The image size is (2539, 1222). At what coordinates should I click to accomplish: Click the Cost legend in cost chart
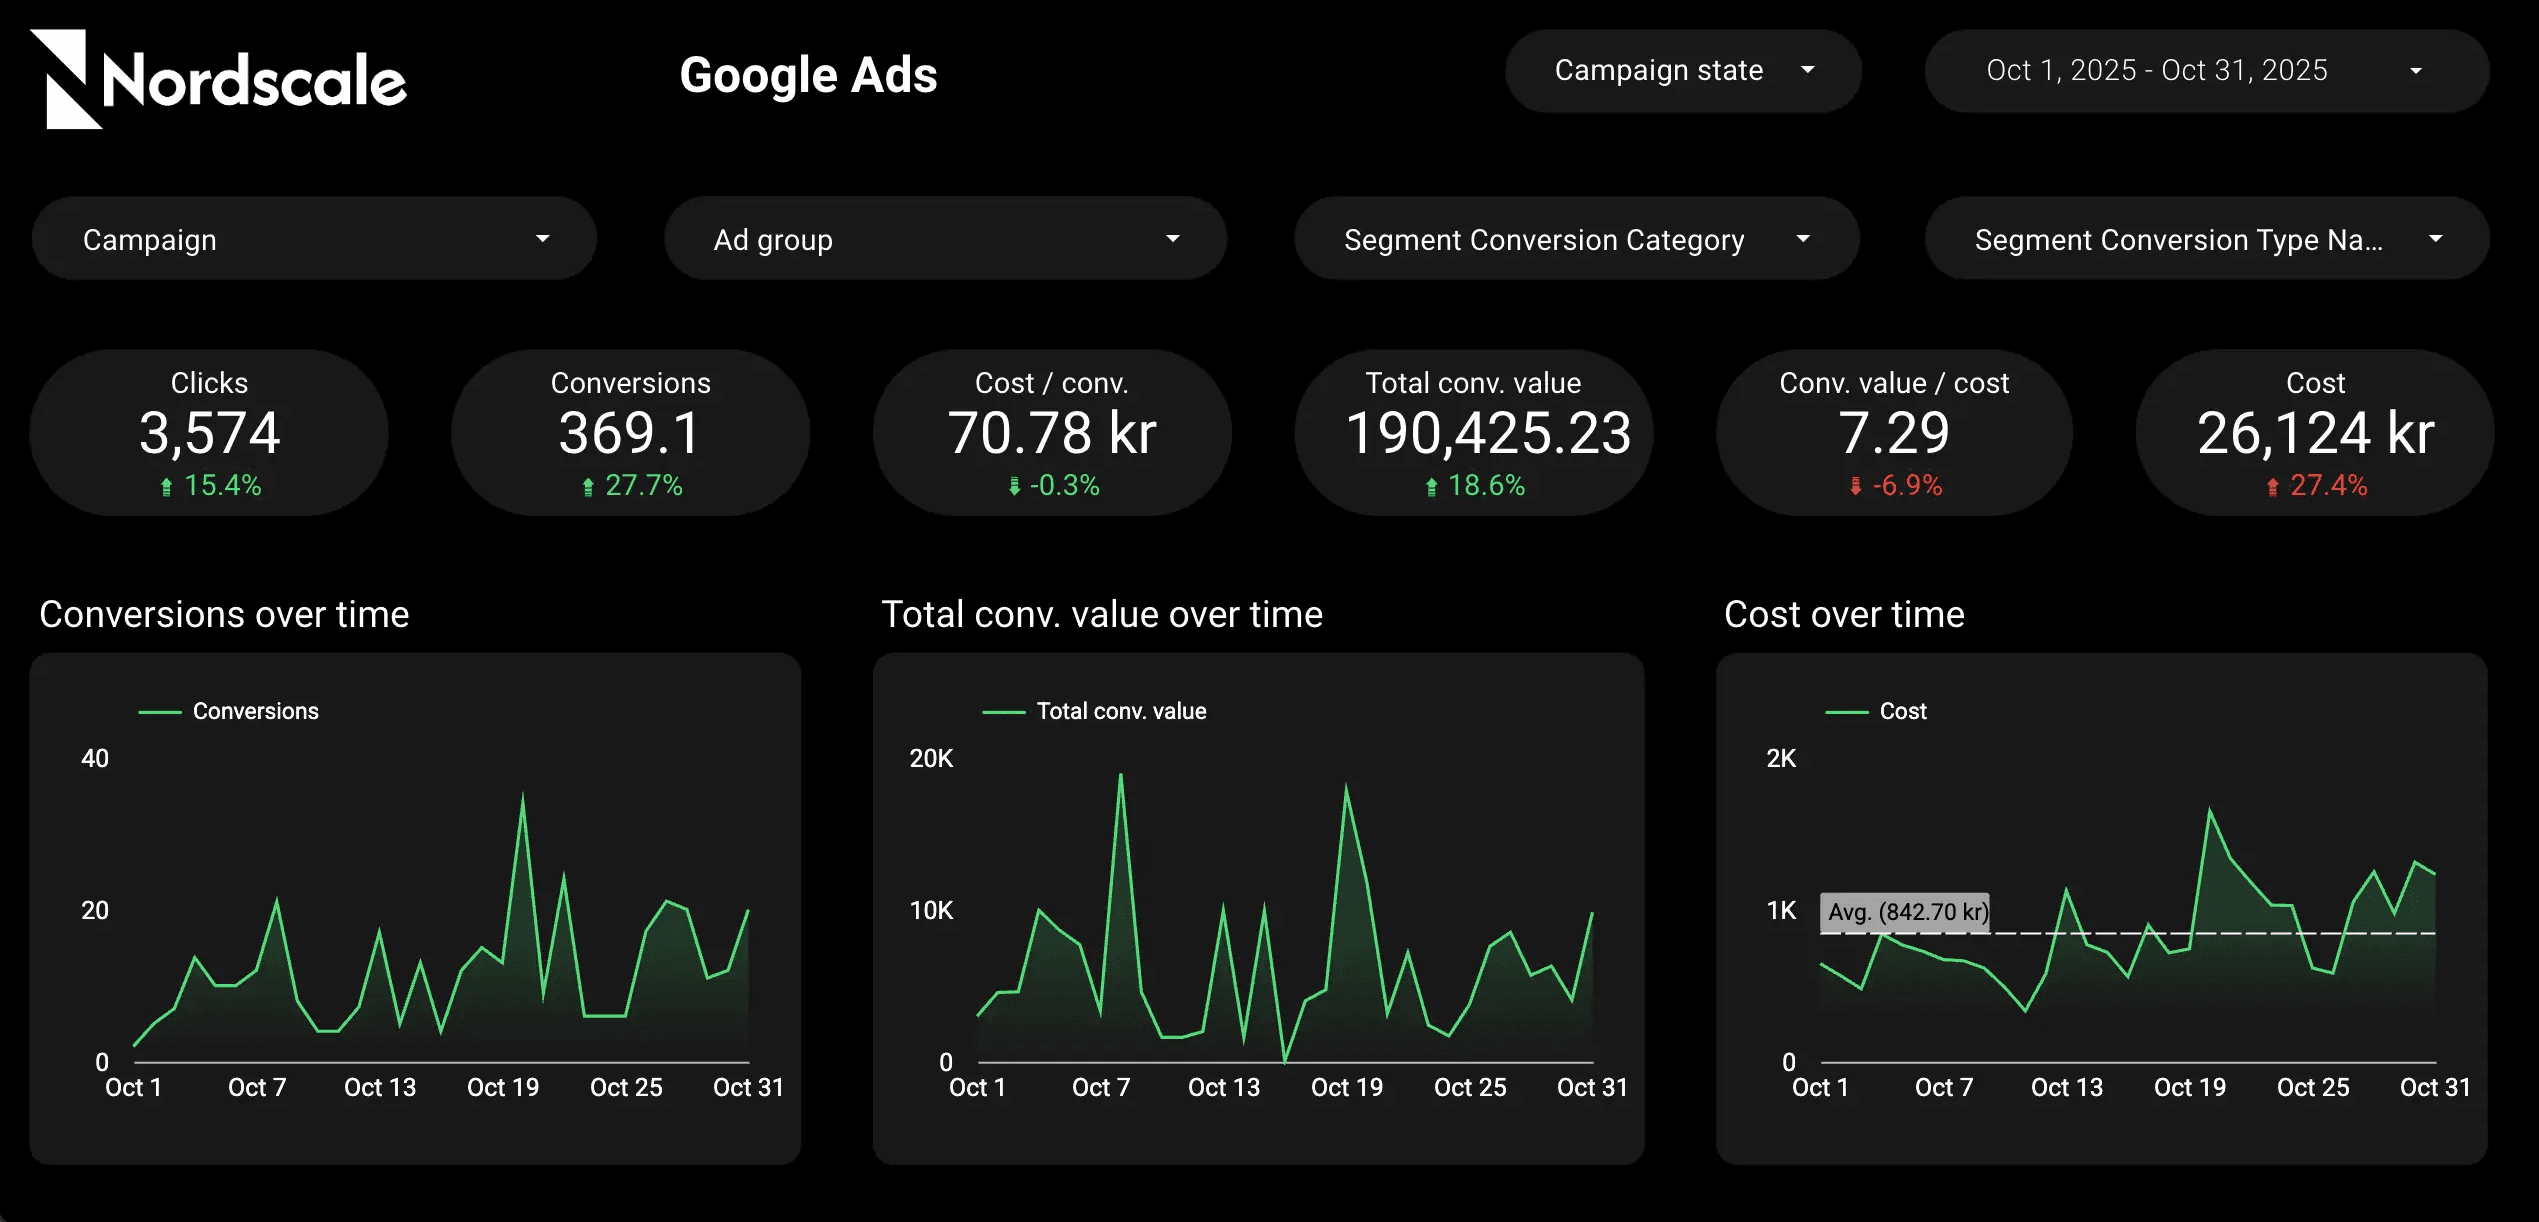(x=1901, y=711)
